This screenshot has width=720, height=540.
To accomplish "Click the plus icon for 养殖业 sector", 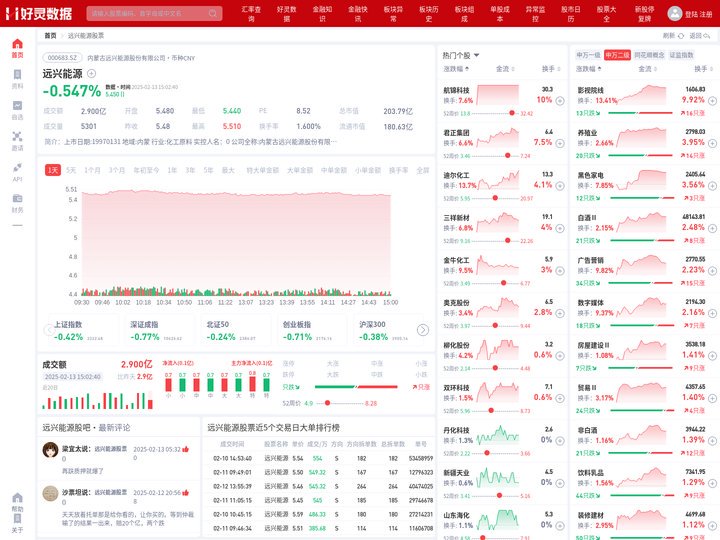I will coord(712,143).
